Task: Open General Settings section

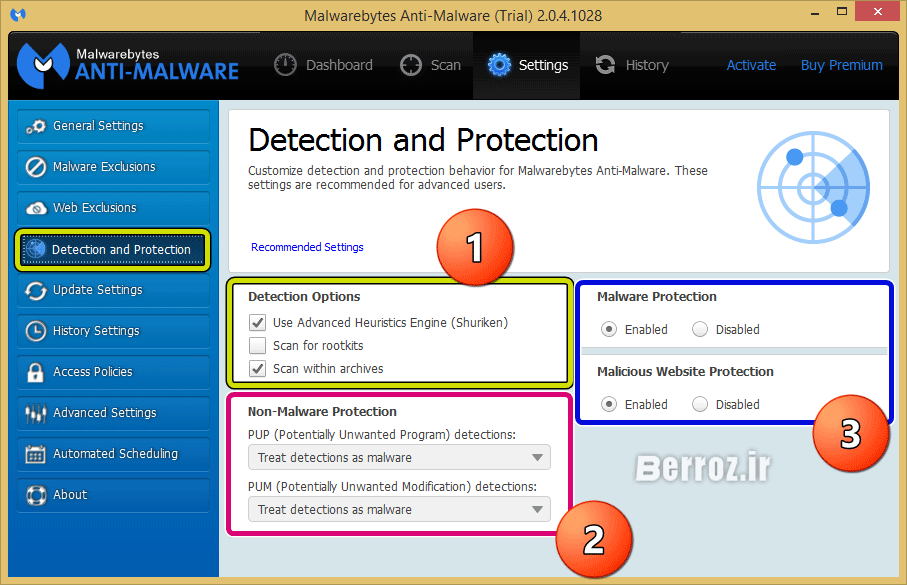Action: click(113, 126)
